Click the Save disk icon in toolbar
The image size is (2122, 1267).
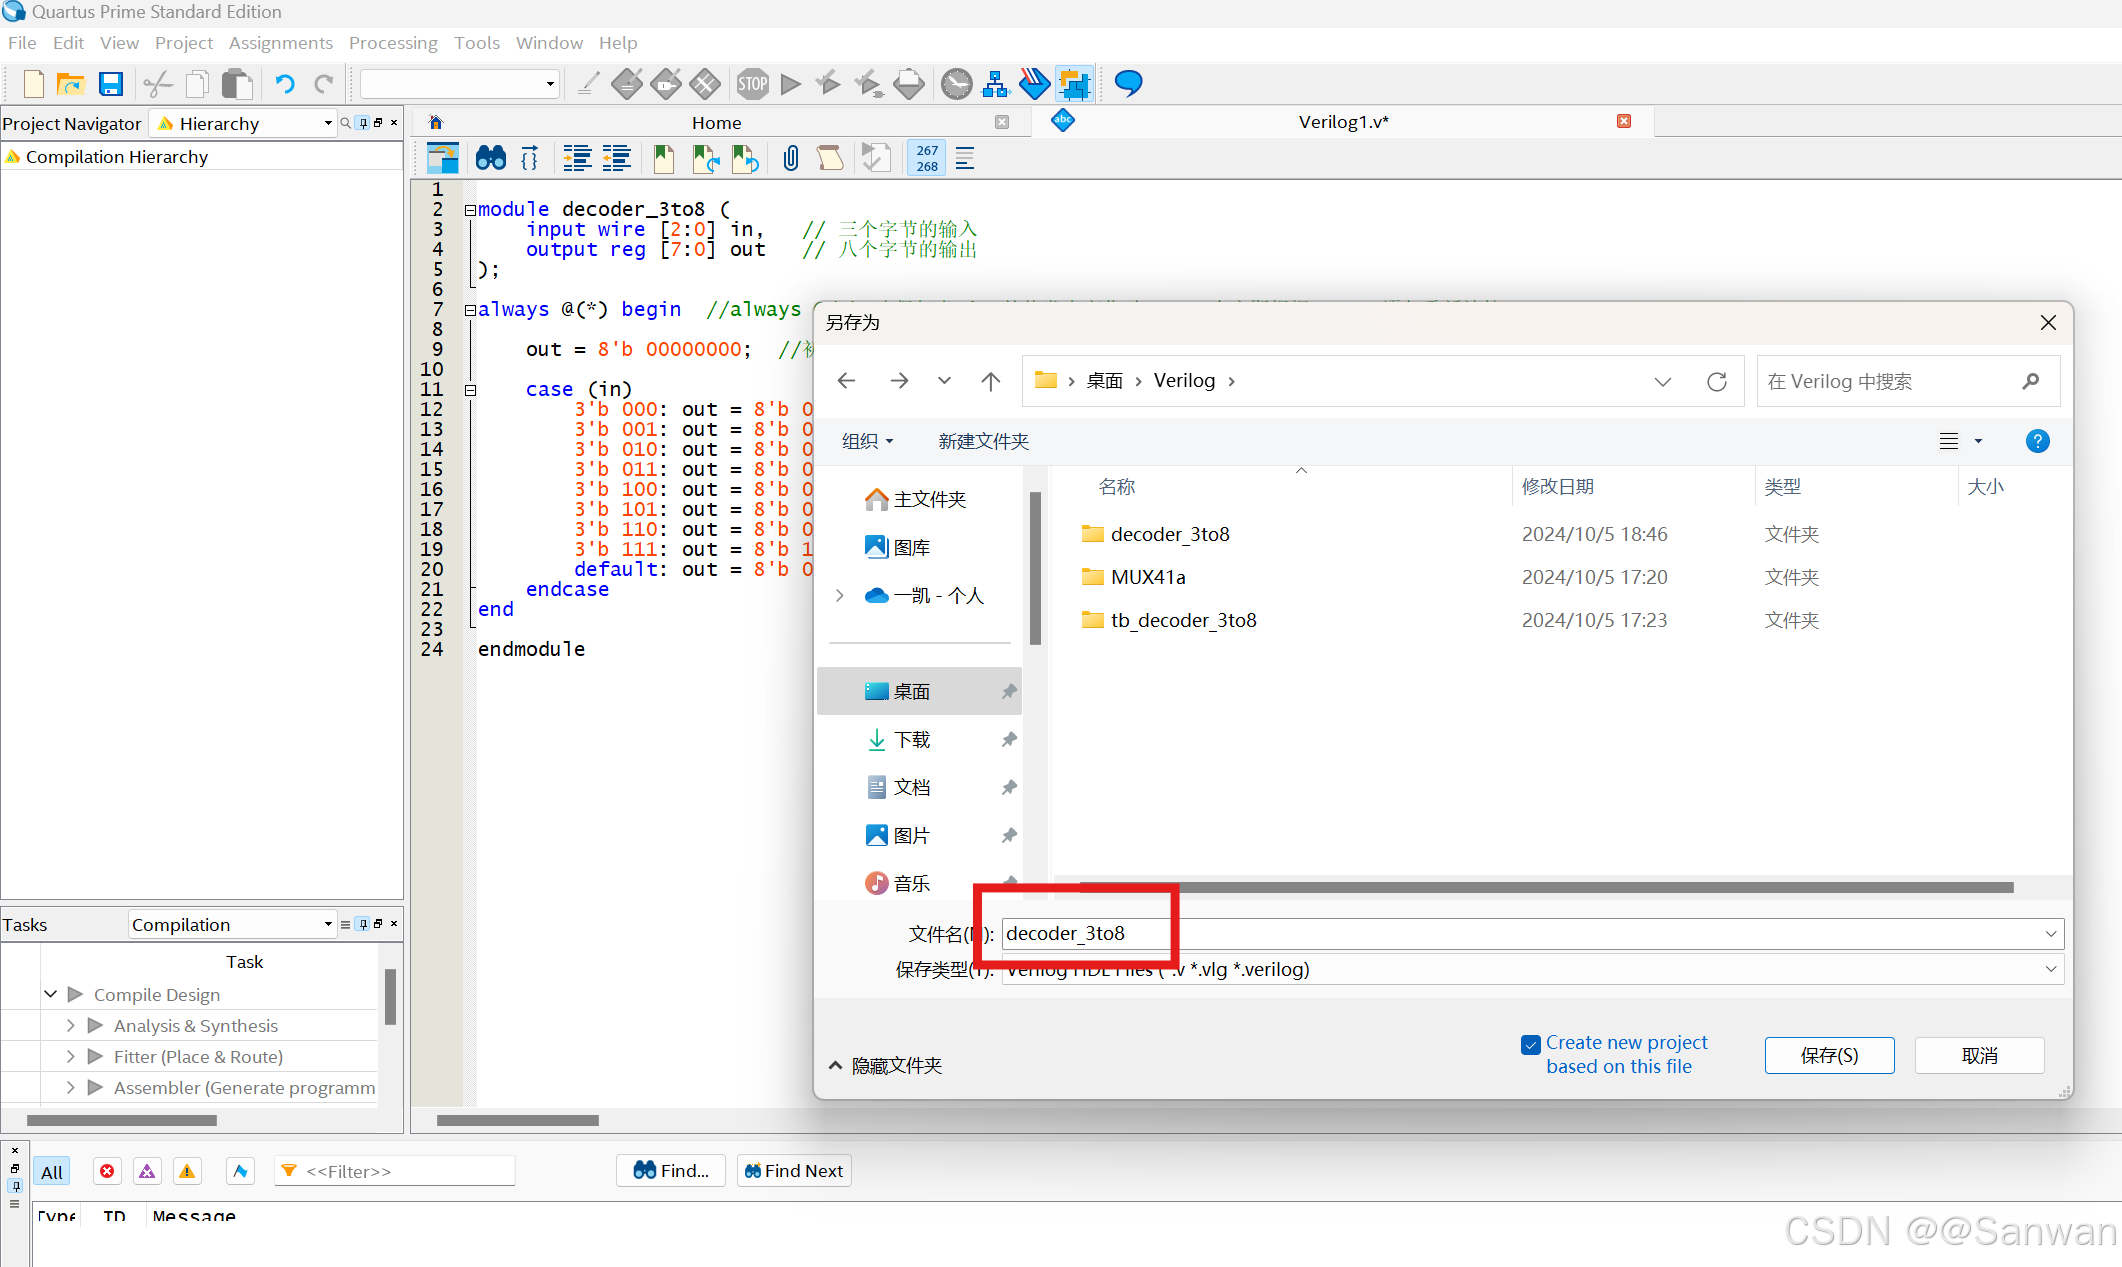pos(110,84)
